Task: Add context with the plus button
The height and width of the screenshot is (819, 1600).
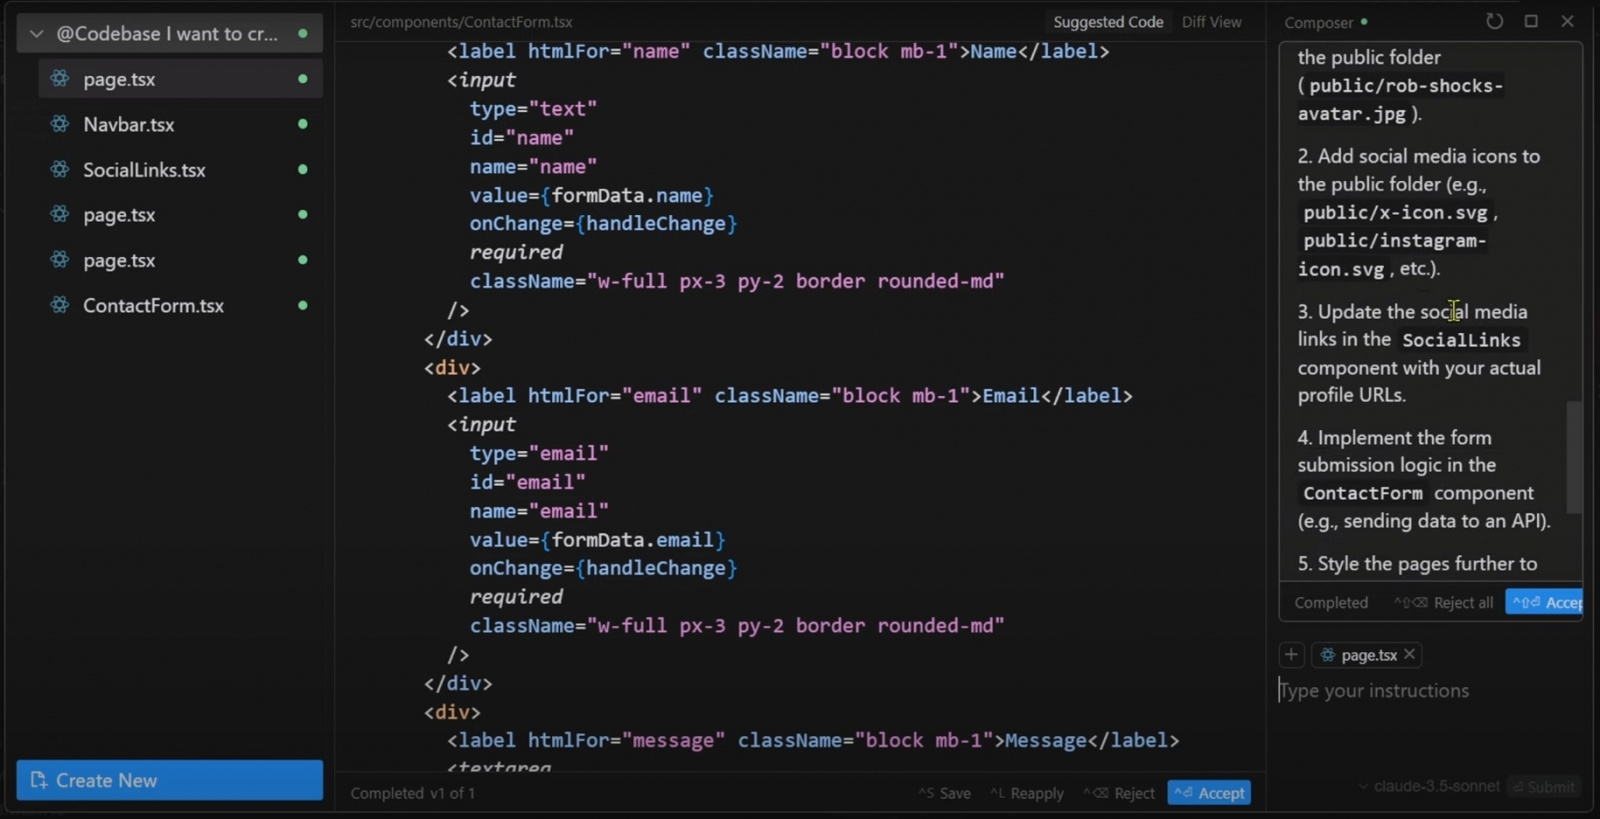Action: pos(1291,655)
